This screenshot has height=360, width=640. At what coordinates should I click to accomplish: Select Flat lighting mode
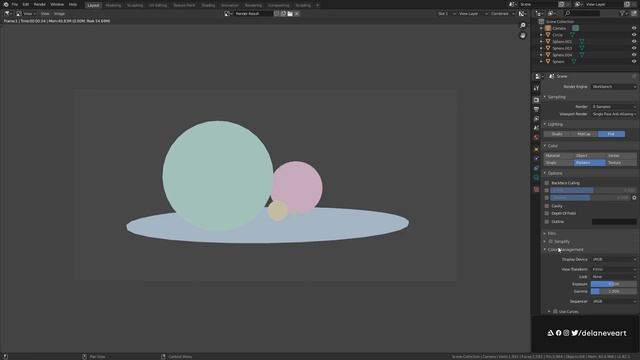click(611, 134)
